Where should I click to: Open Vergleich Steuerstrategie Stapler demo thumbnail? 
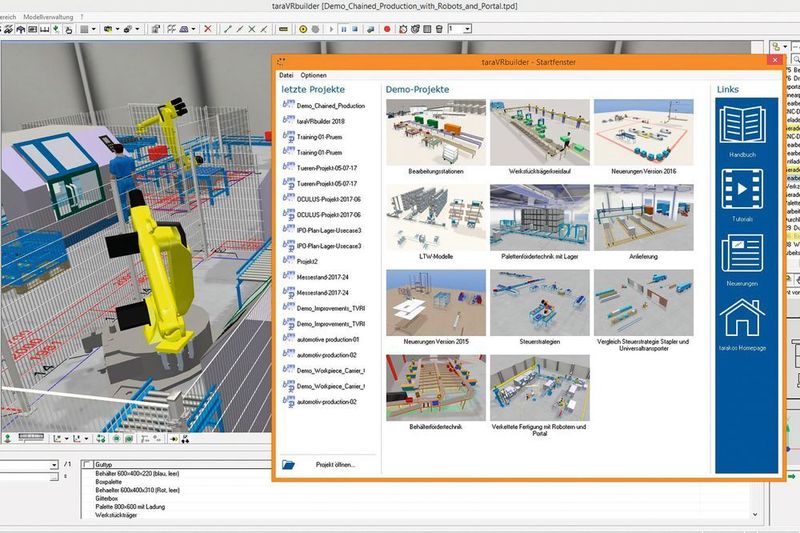click(x=644, y=303)
